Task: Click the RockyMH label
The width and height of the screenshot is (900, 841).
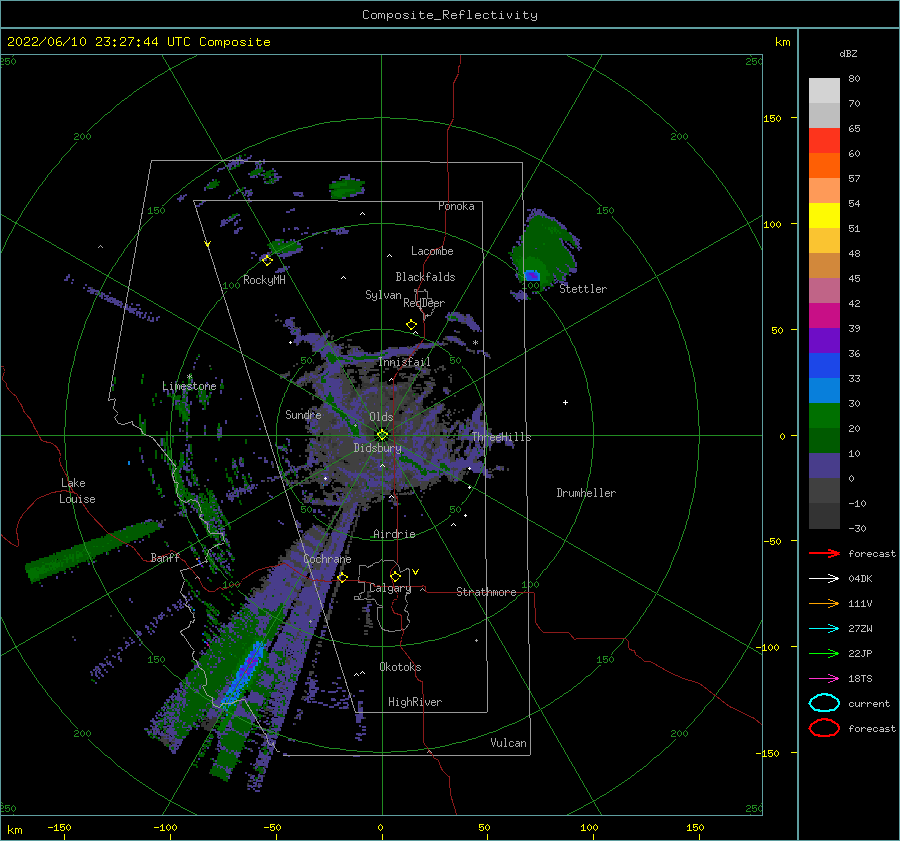Action: click(x=264, y=280)
